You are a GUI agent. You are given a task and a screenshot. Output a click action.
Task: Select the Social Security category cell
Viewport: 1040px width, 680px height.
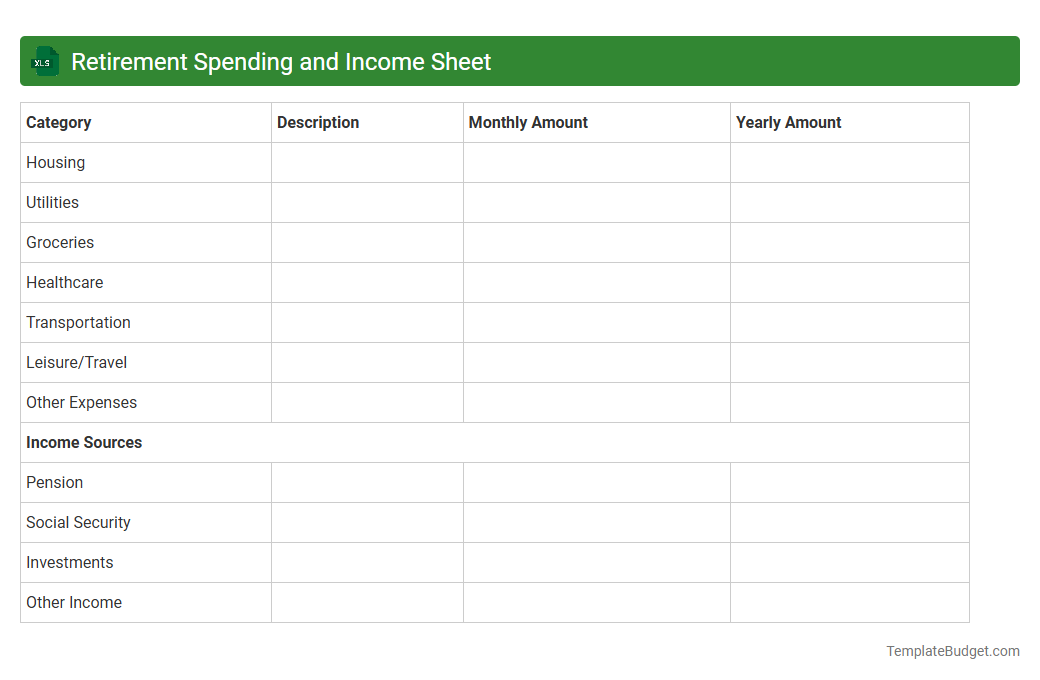pyautogui.click(x=78, y=522)
